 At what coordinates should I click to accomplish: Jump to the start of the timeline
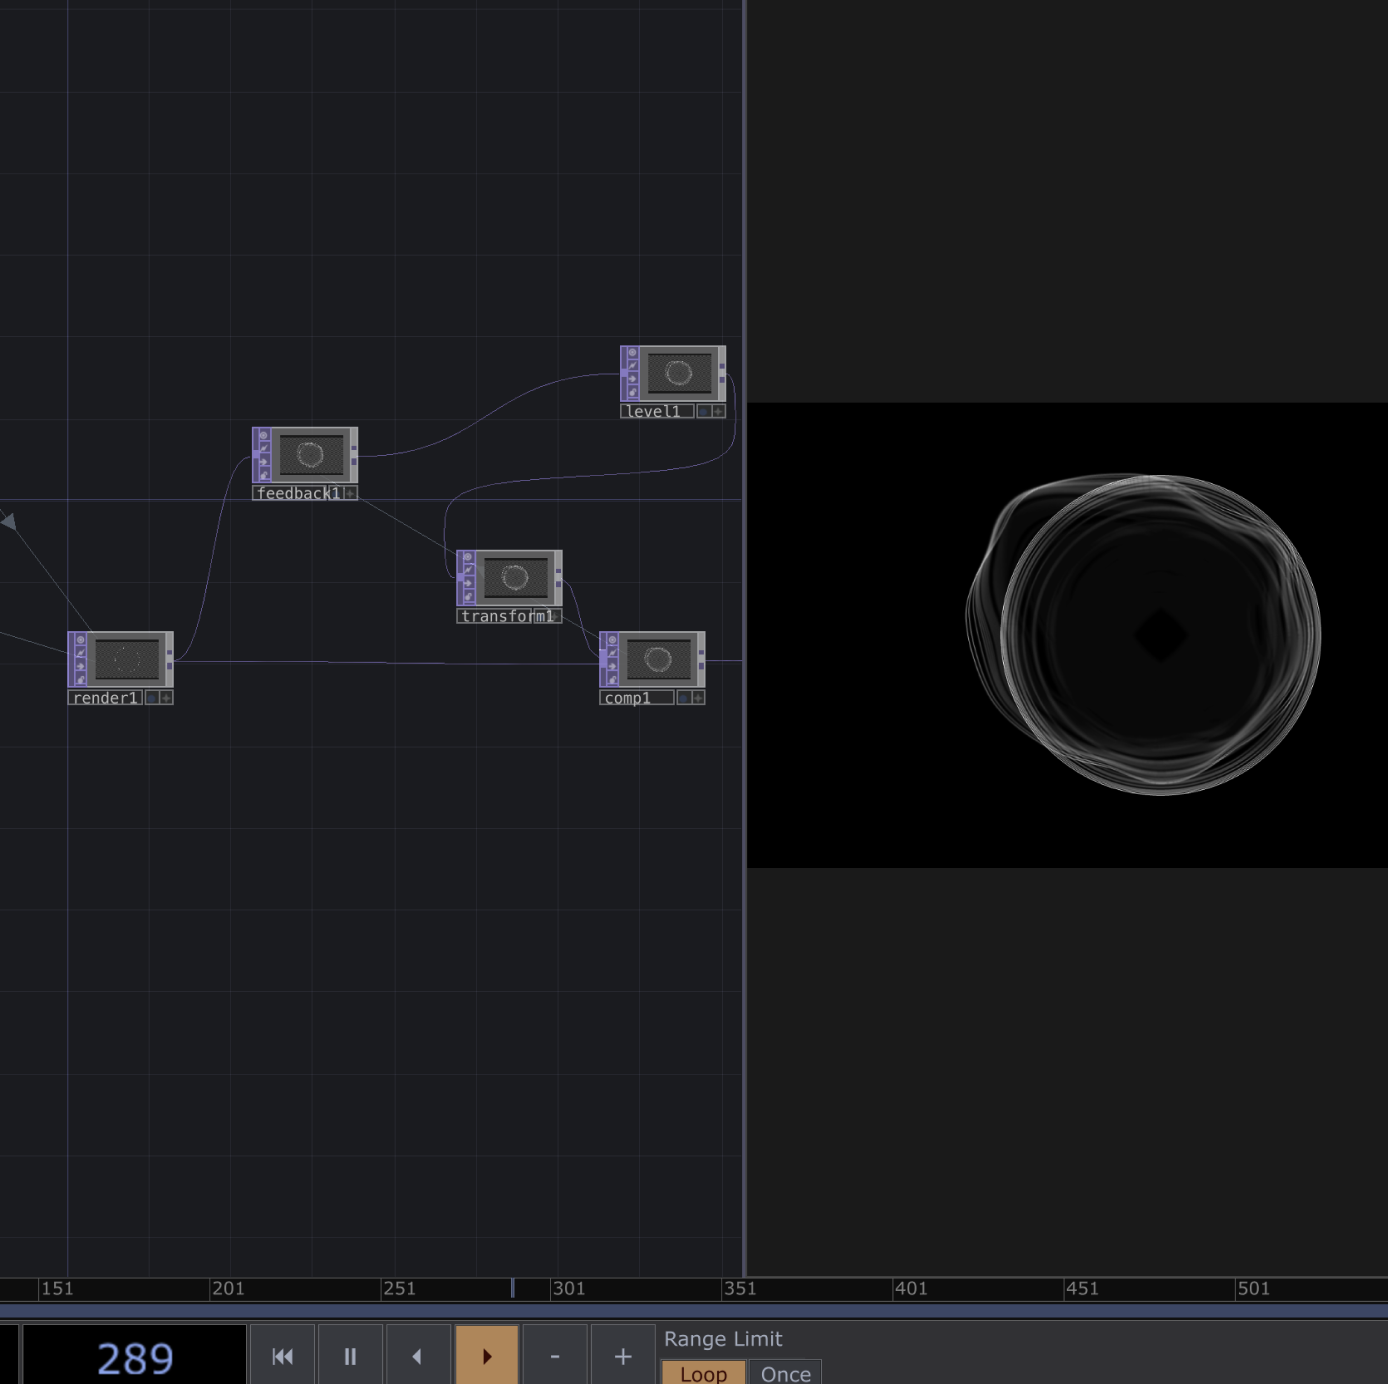click(282, 1356)
